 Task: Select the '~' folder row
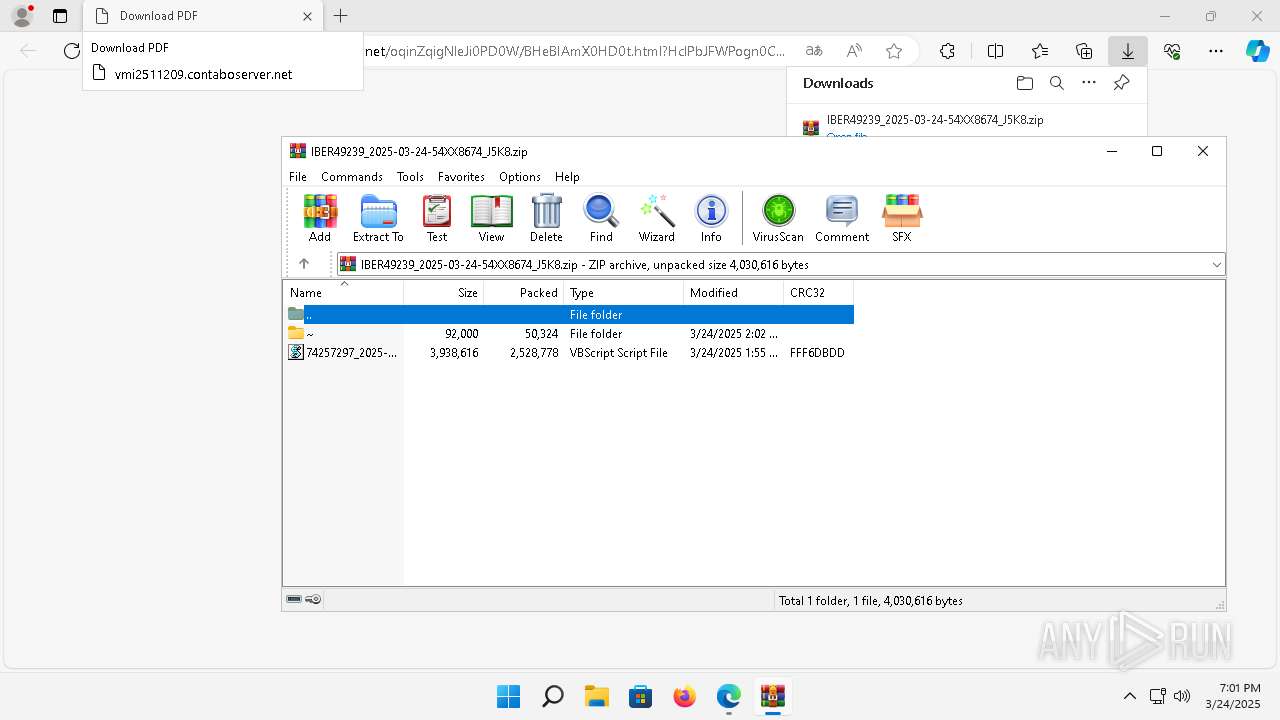pyautogui.click(x=569, y=333)
